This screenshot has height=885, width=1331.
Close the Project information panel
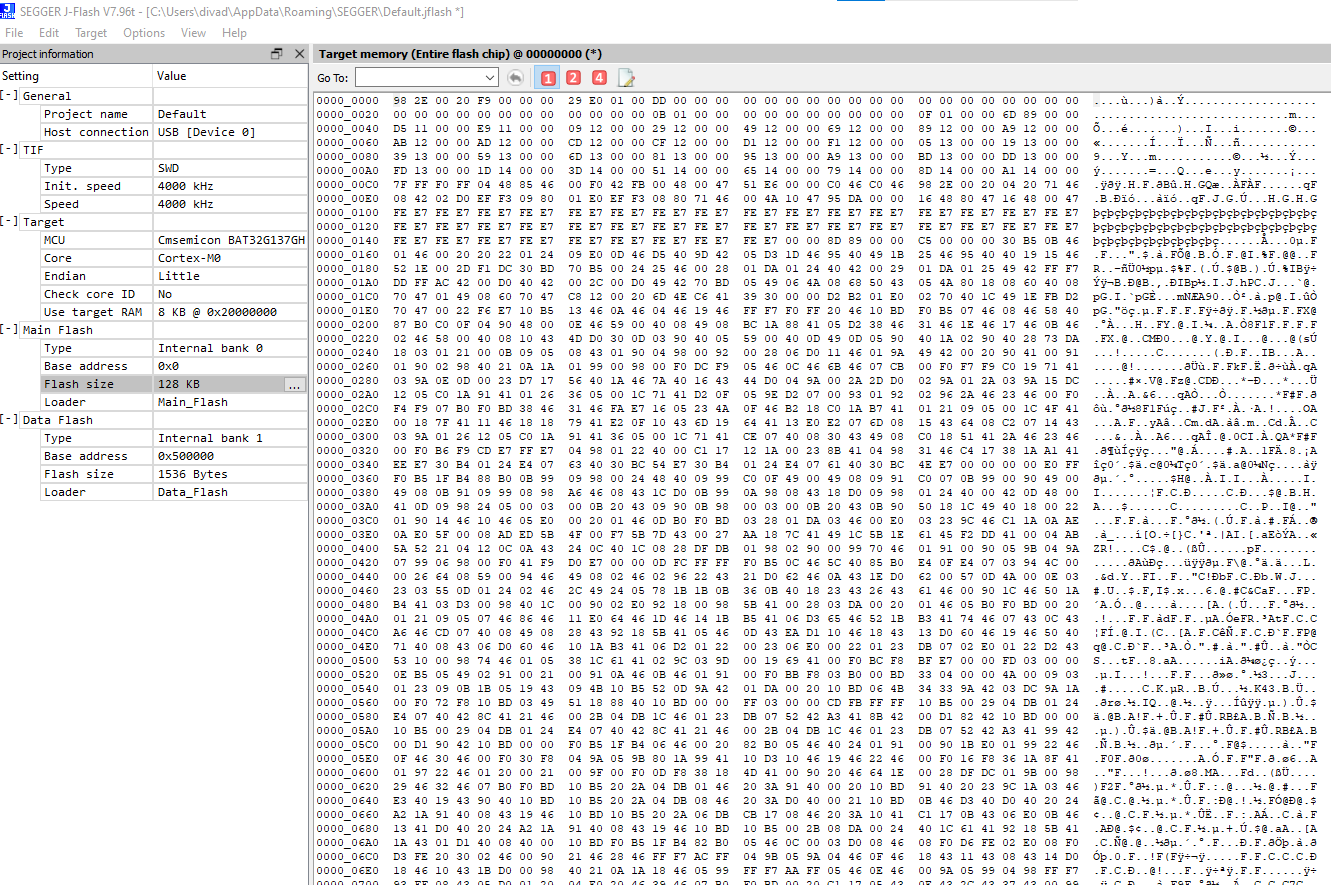click(298, 54)
